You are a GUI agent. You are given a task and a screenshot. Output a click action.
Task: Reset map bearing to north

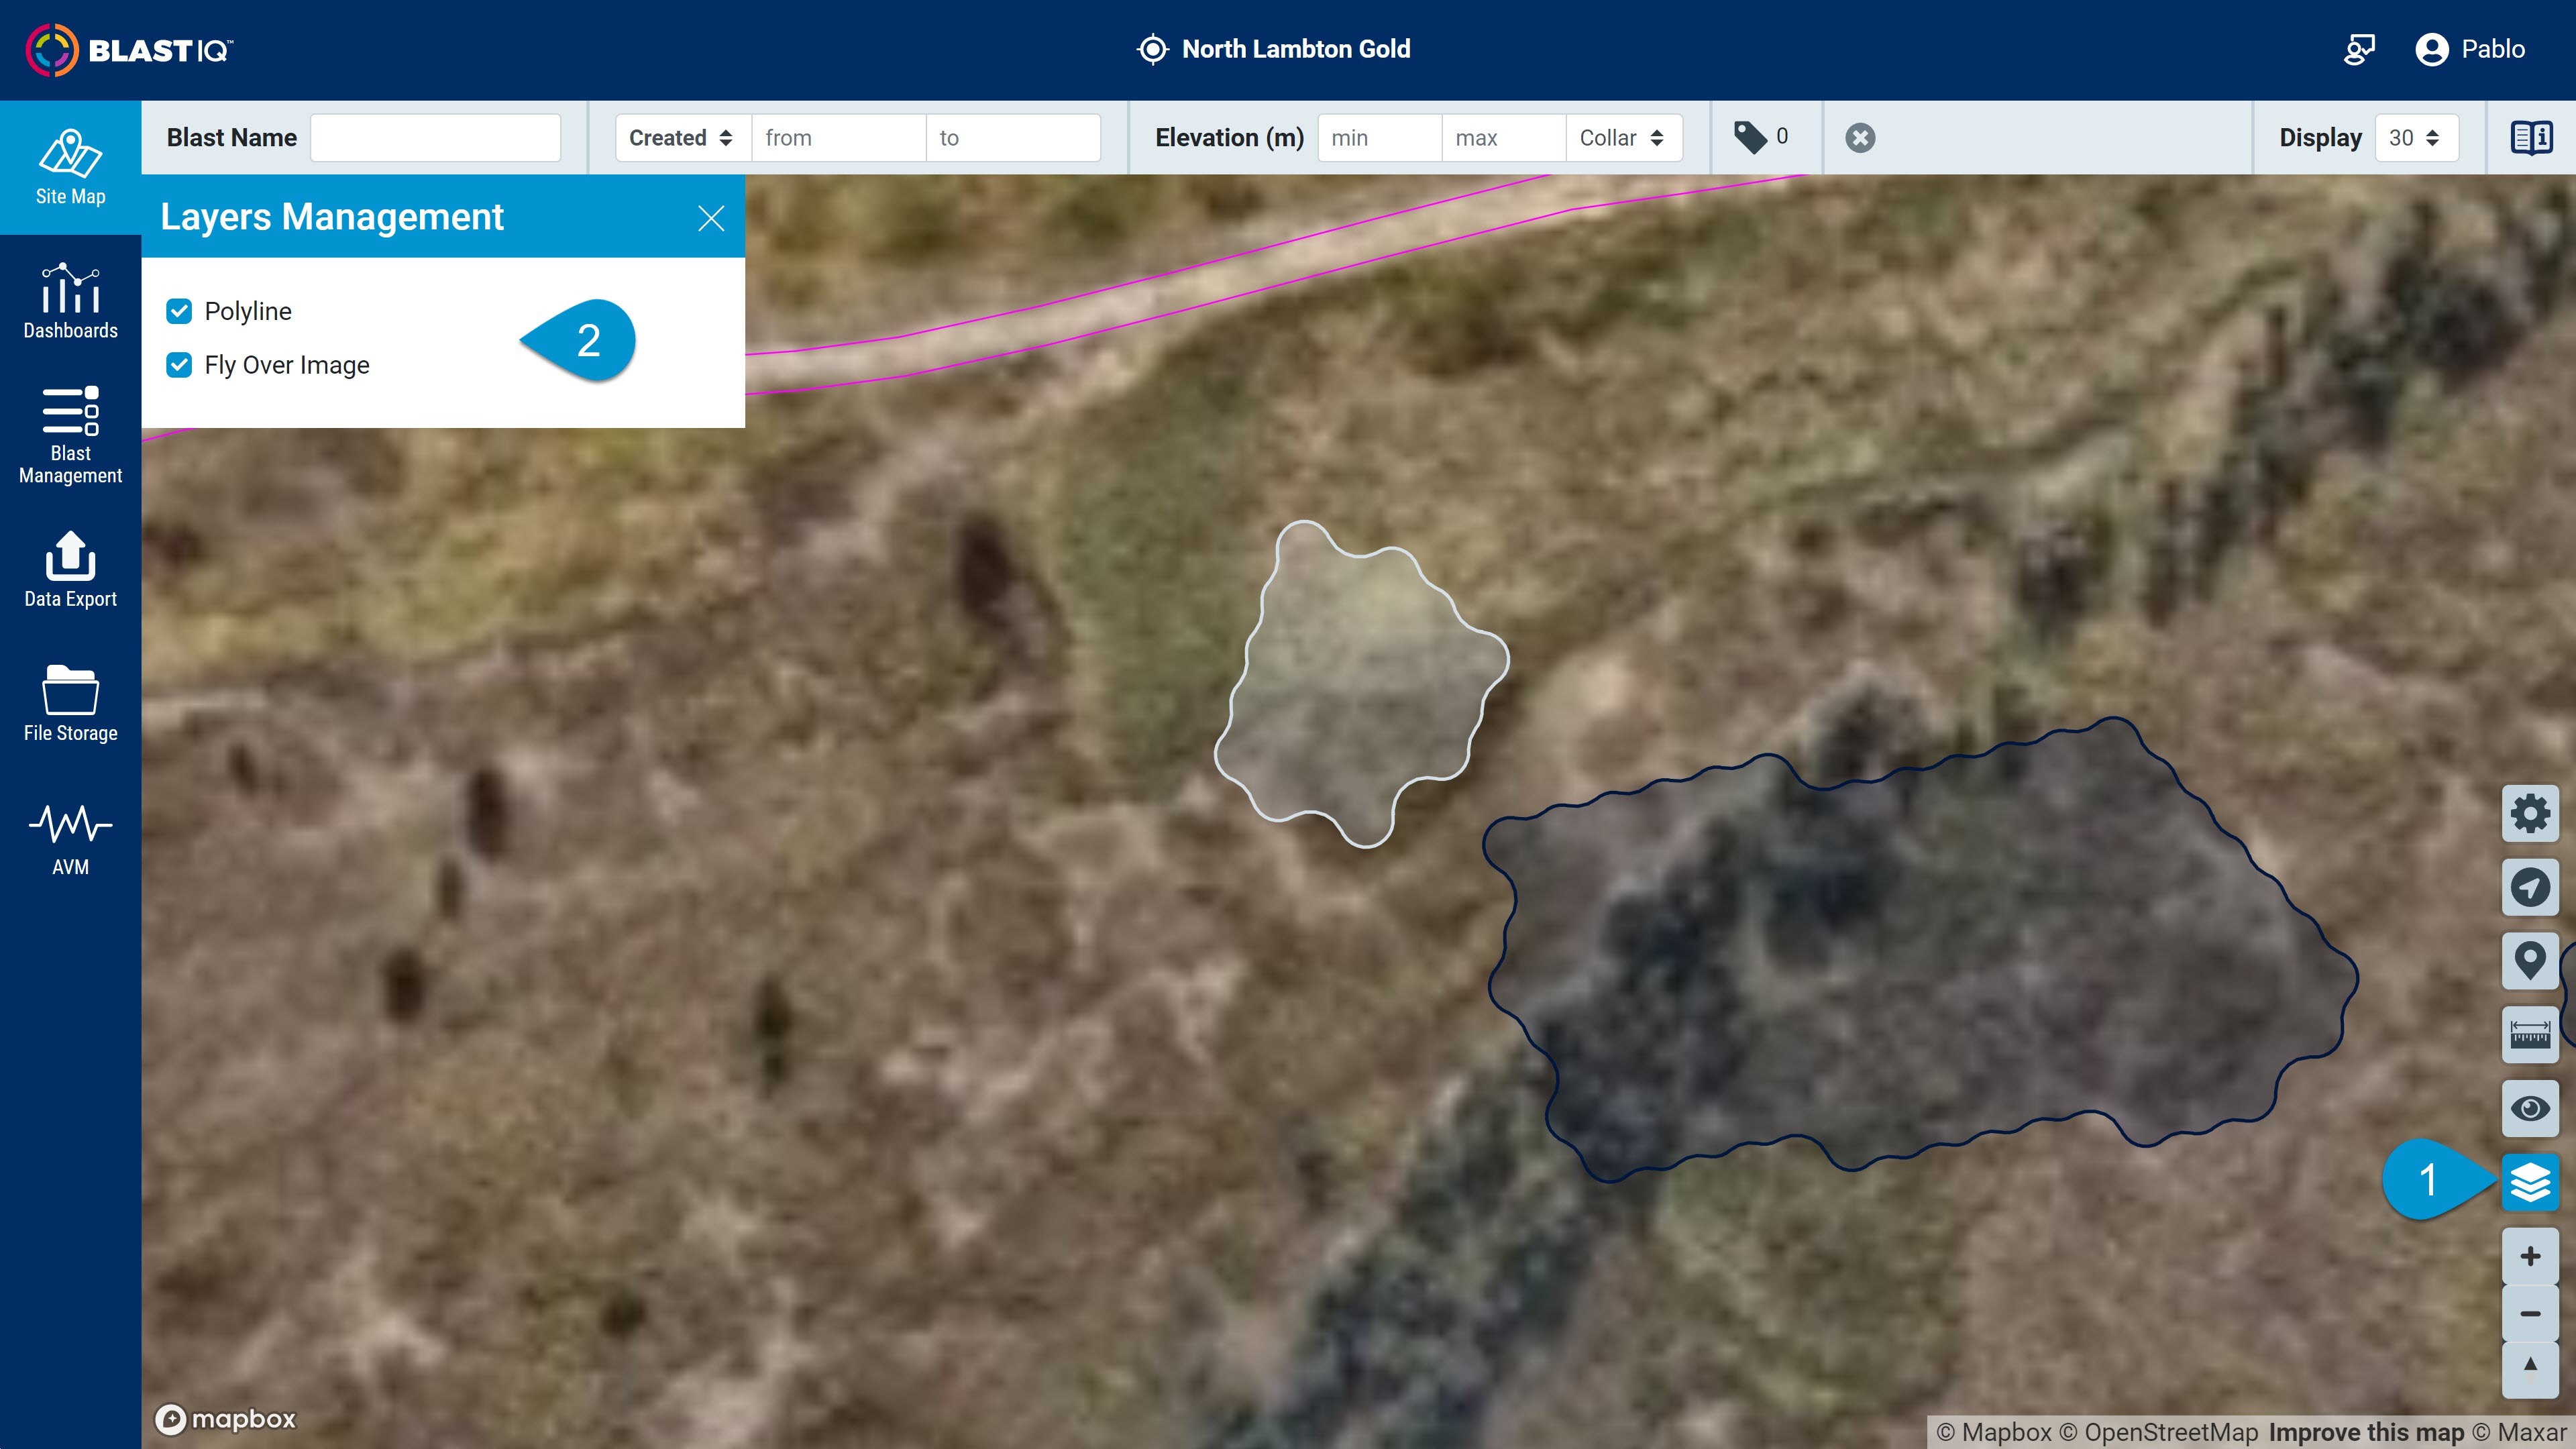pos(2530,1369)
